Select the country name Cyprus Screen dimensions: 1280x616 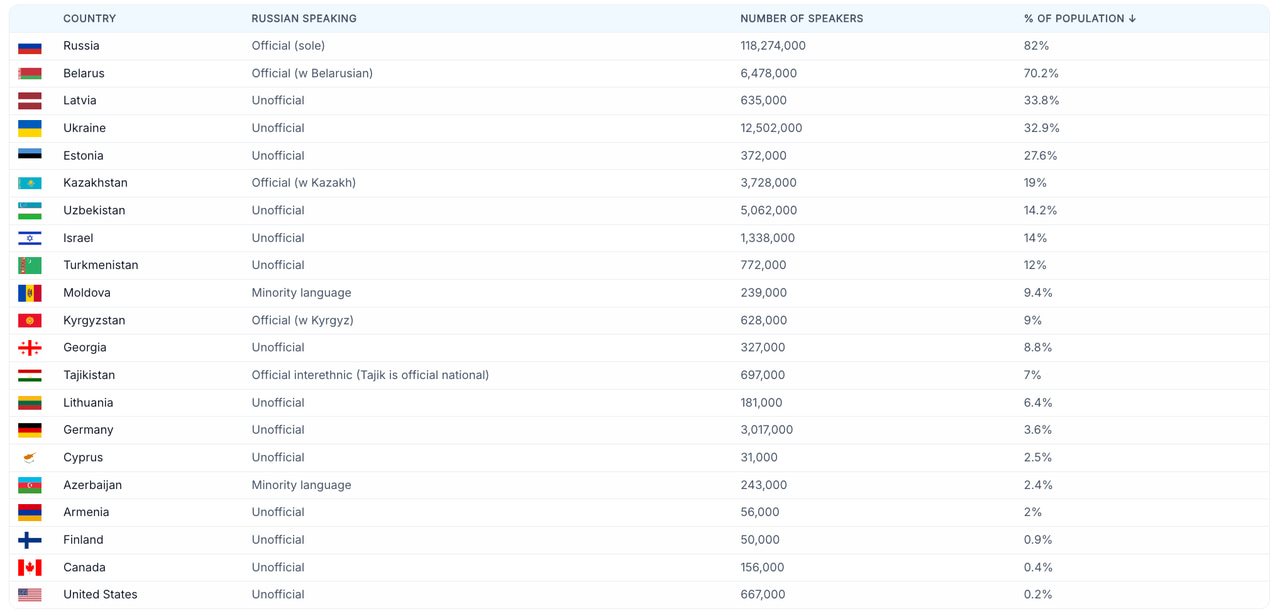pyautogui.click(x=83, y=458)
